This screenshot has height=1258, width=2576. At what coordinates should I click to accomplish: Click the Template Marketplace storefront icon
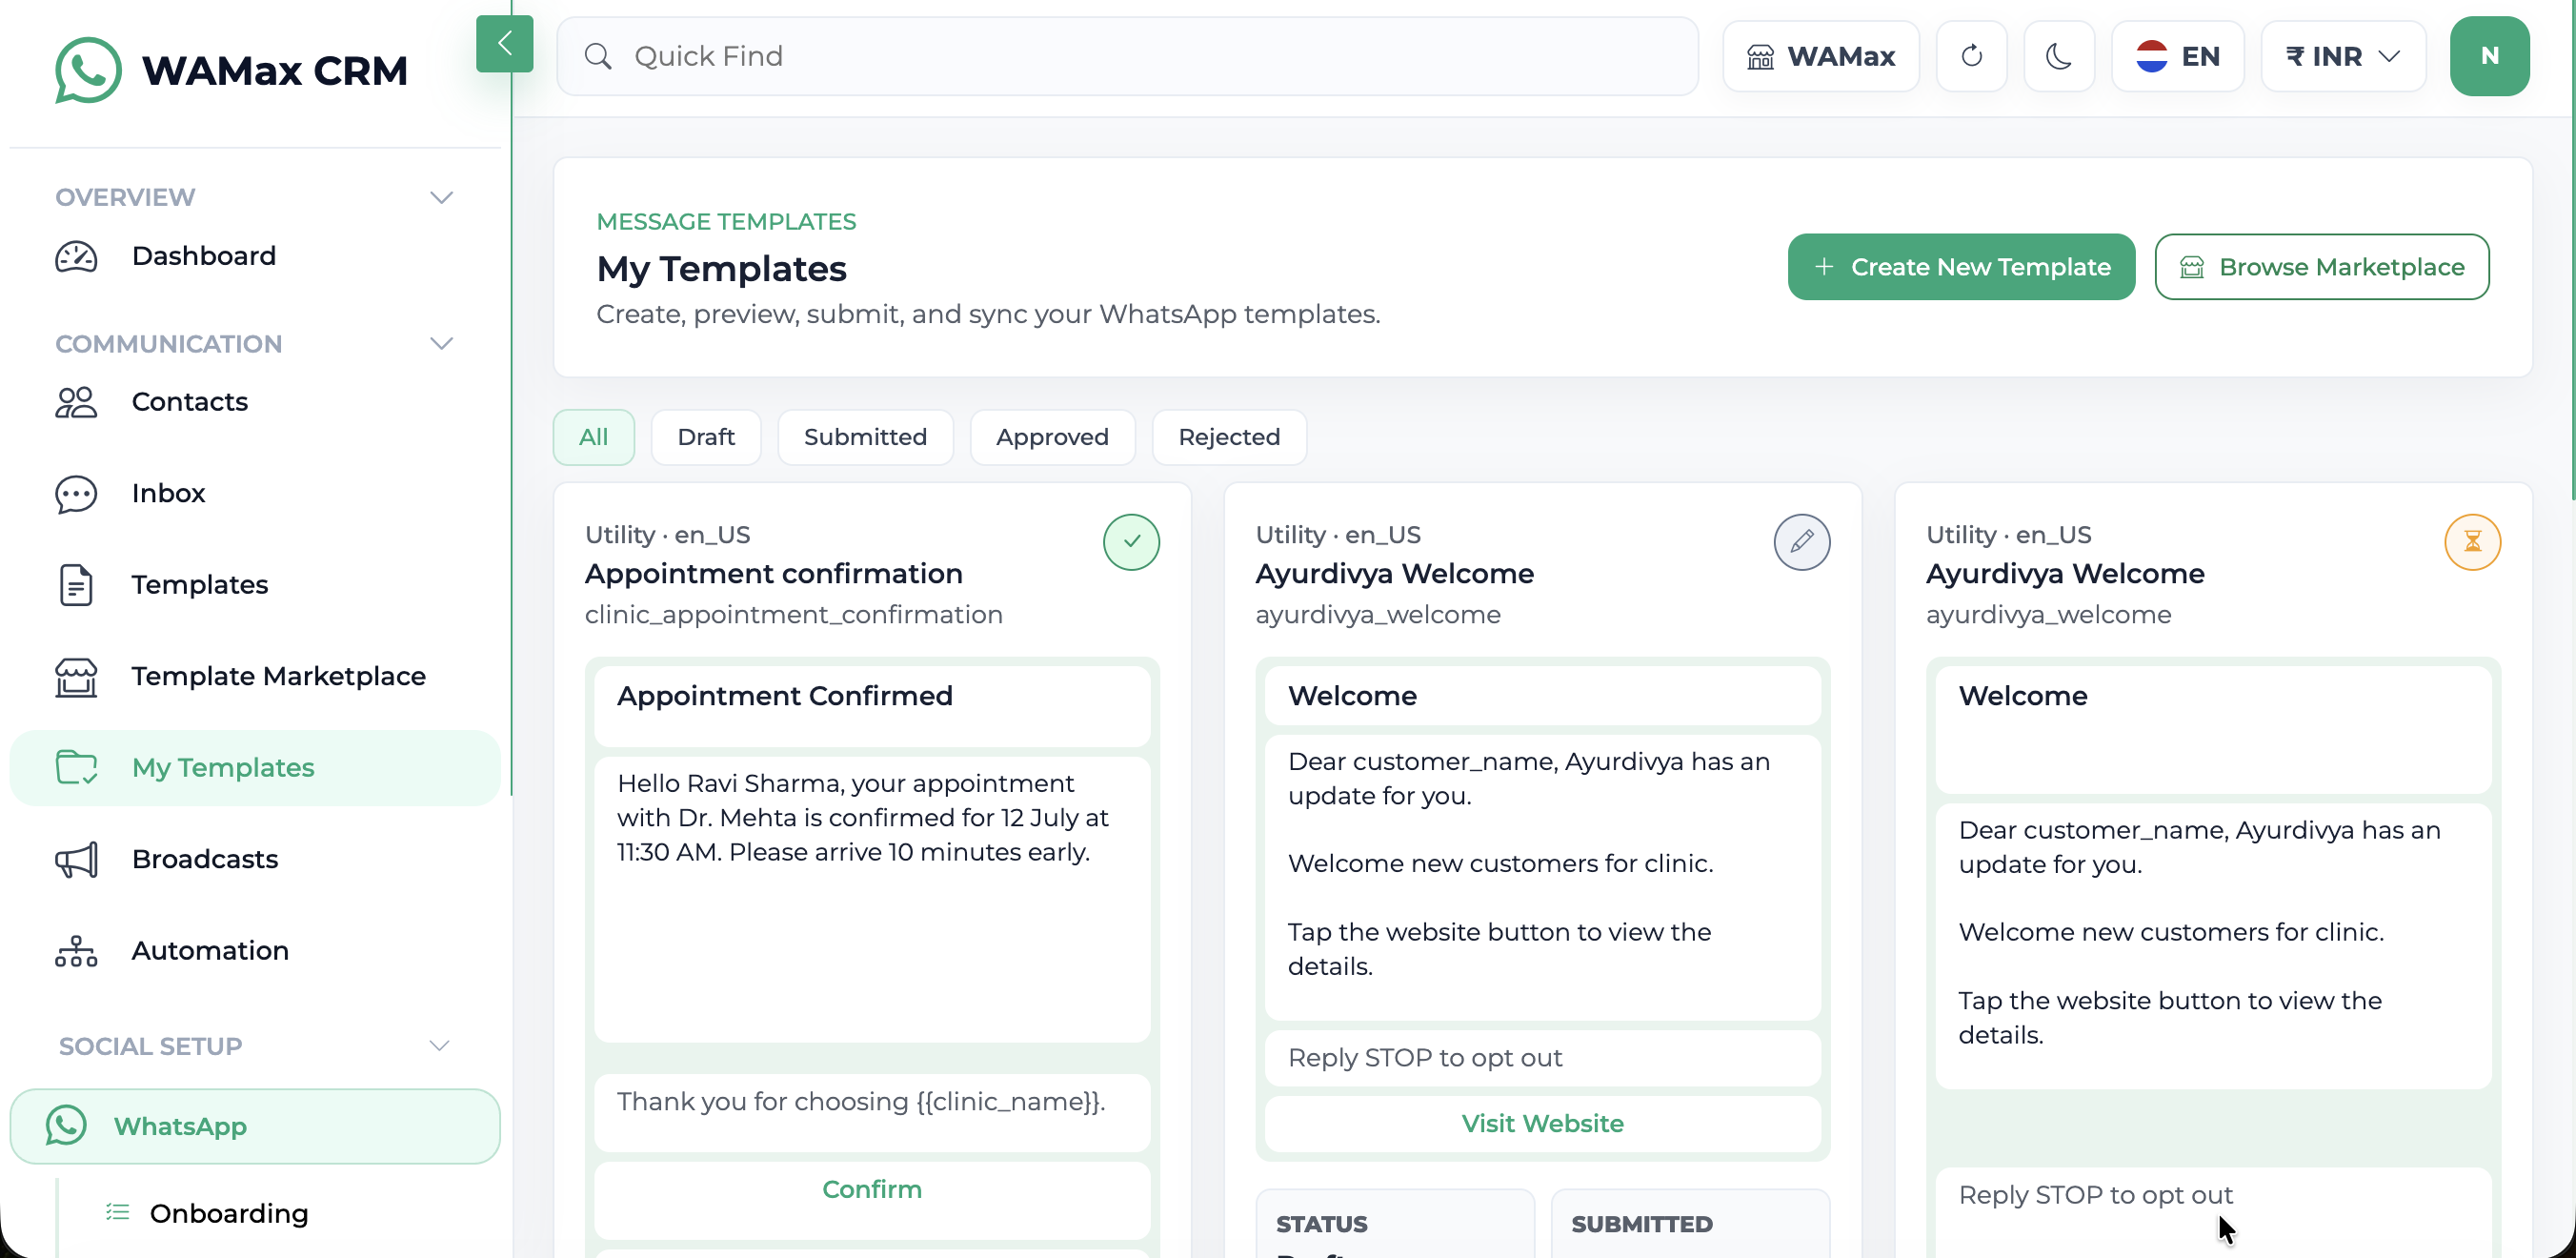76,677
